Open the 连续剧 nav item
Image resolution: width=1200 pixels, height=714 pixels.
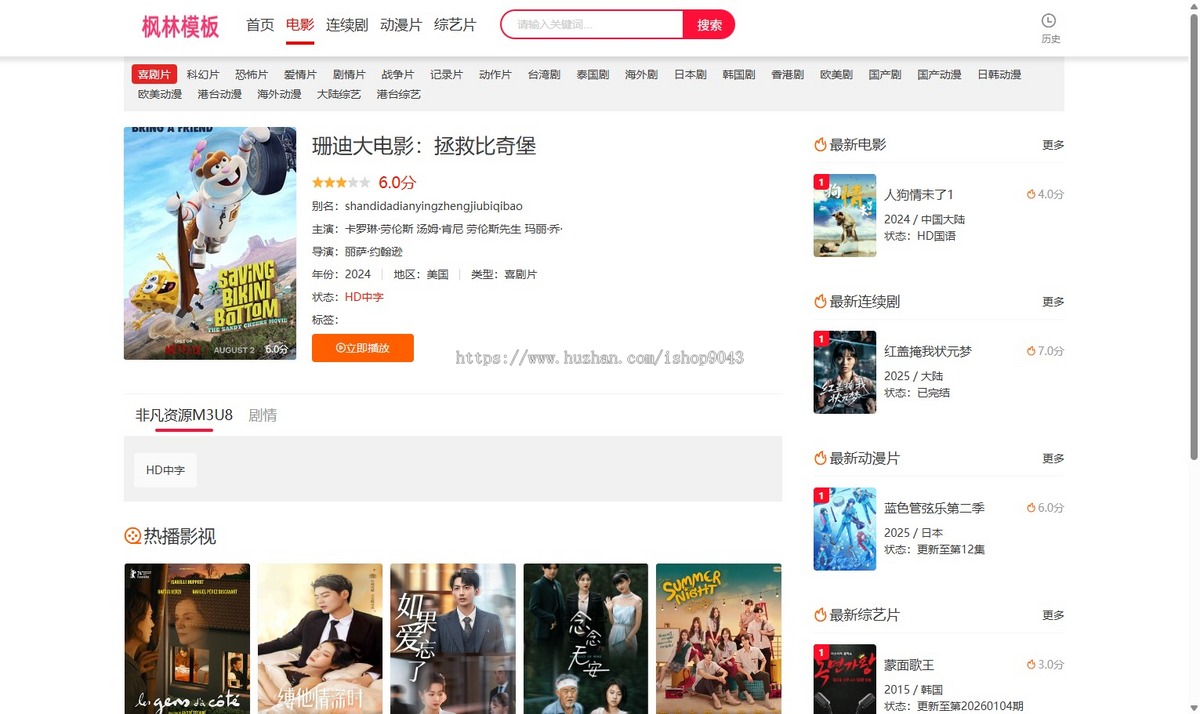347,25
